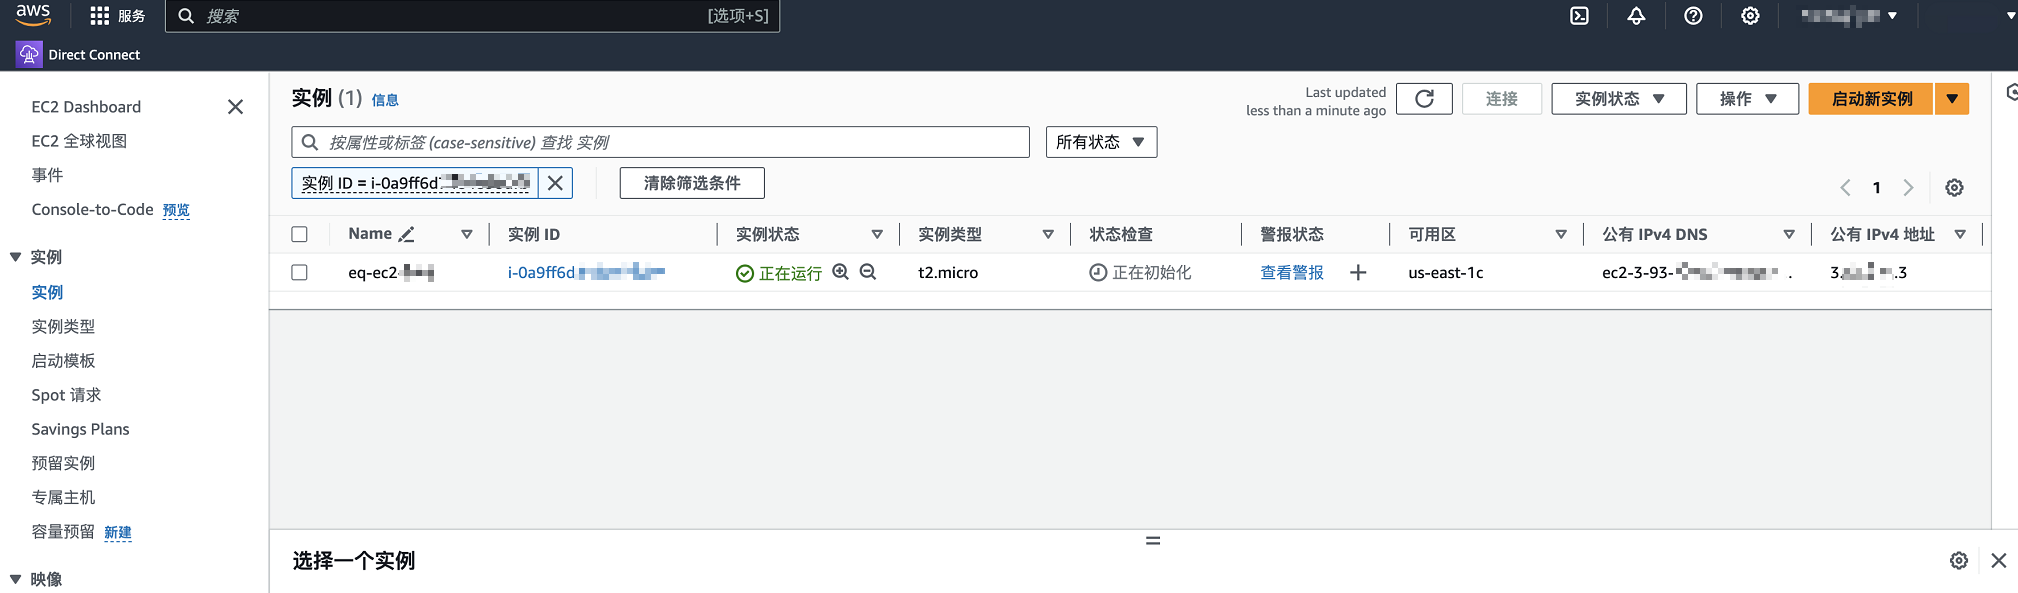Open EC2 Dashboard in sidebar
This screenshot has width=2018, height=593.
(x=86, y=107)
